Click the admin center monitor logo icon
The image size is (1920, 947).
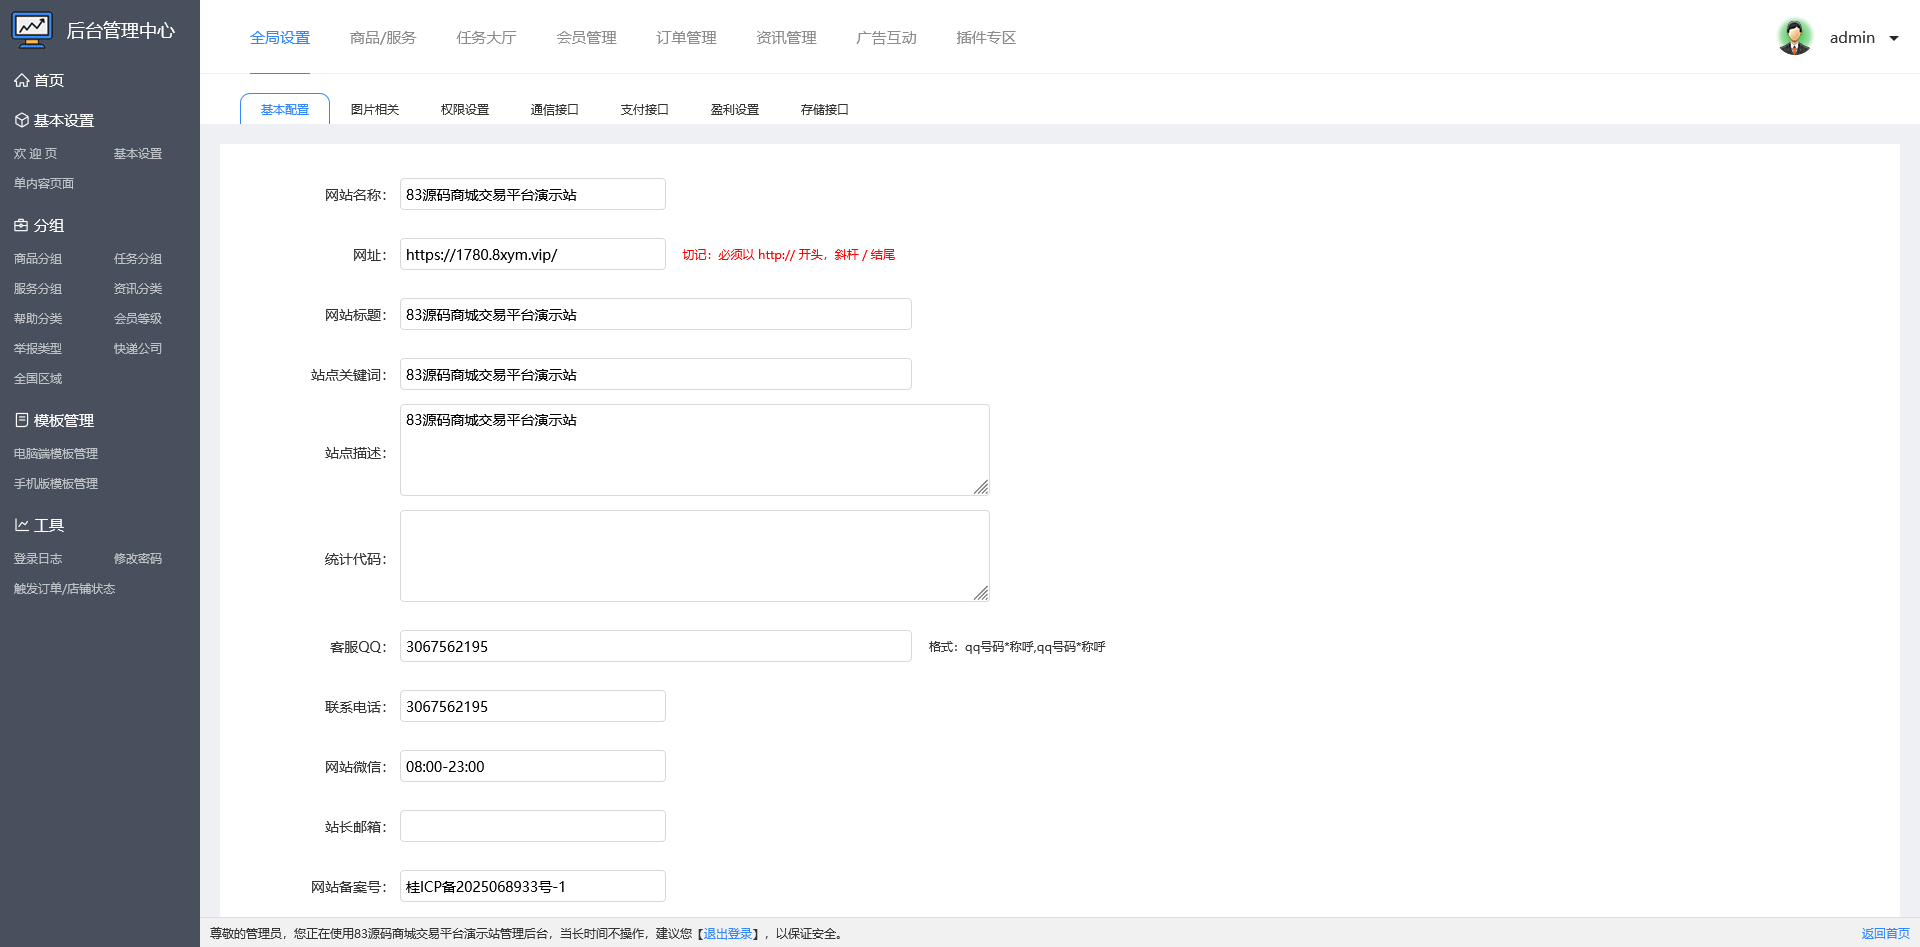32,30
